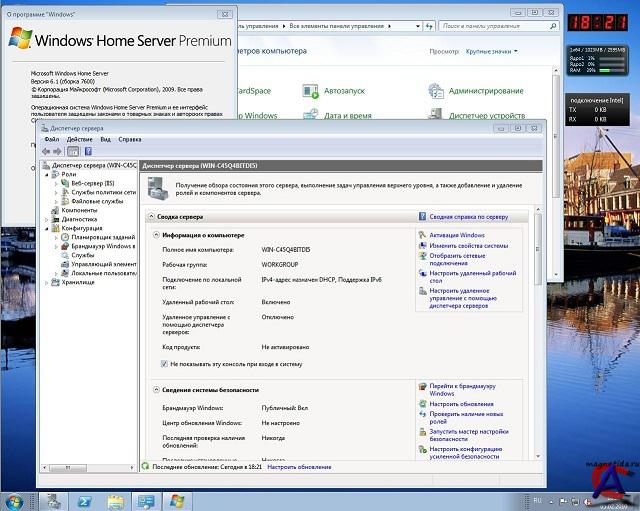The image size is (640, 511).
Task: Click the Help icon in Server Manager toolbar
Action: click(88, 151)
